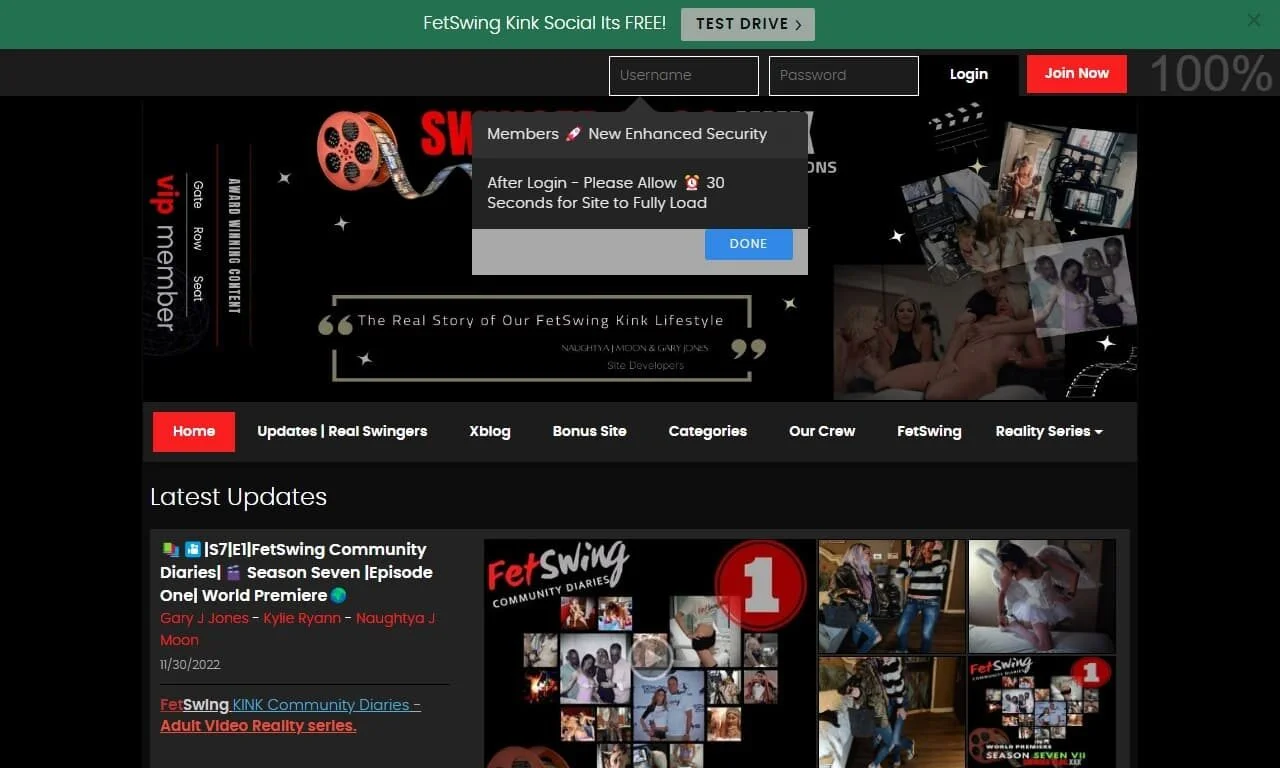Open Updates | Real Swingers page

click(342, 432)
